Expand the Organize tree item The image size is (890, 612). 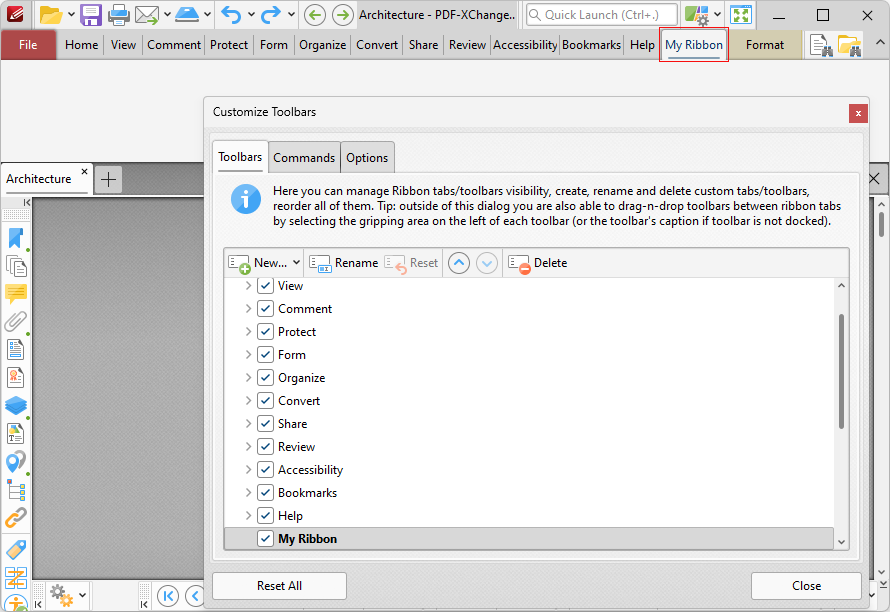click(248, 378)
